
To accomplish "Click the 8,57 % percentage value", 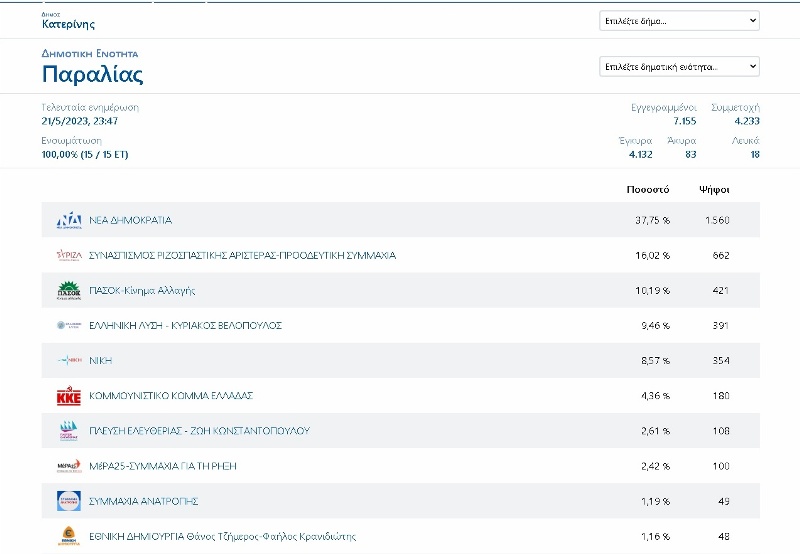I will tap(656, 361).
